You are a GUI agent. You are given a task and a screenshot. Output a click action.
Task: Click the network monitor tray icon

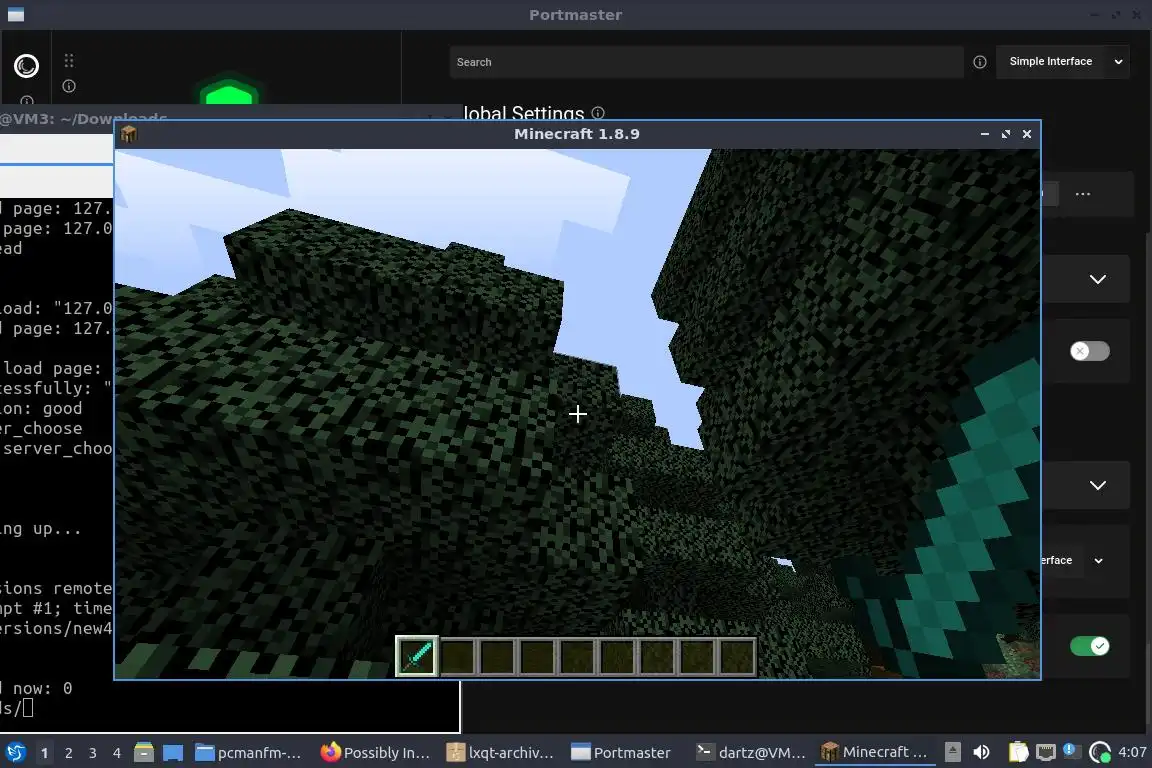1045,752
